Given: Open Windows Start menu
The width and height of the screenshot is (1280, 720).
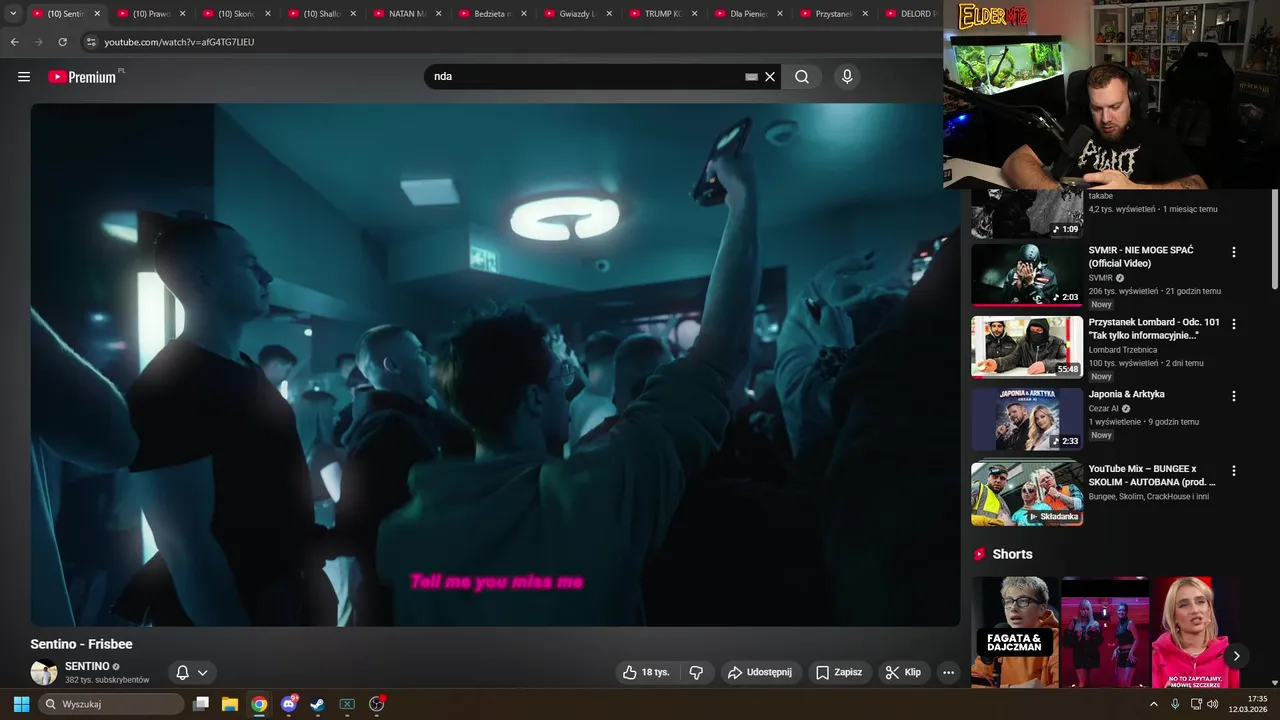Looking at the screenshot, I should click(x=21, y=704).
